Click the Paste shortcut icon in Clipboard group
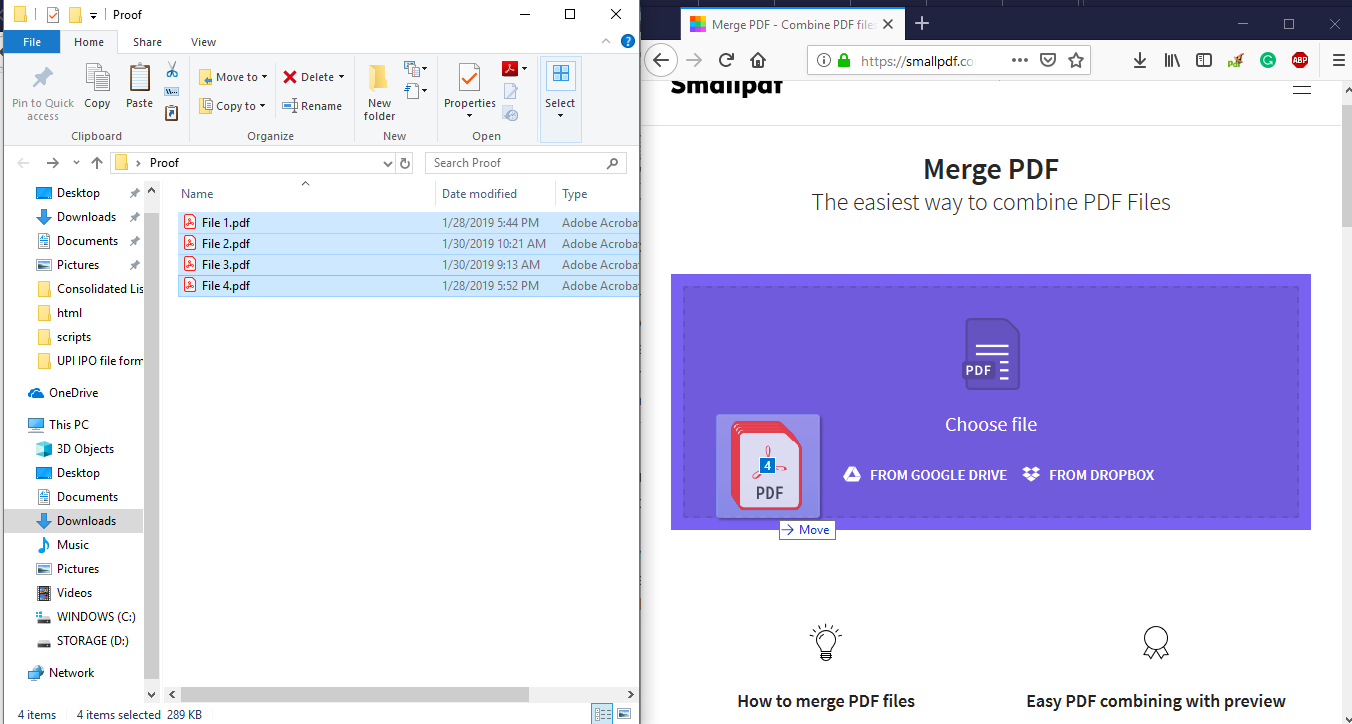1352x724 pixels. [171, 113]
